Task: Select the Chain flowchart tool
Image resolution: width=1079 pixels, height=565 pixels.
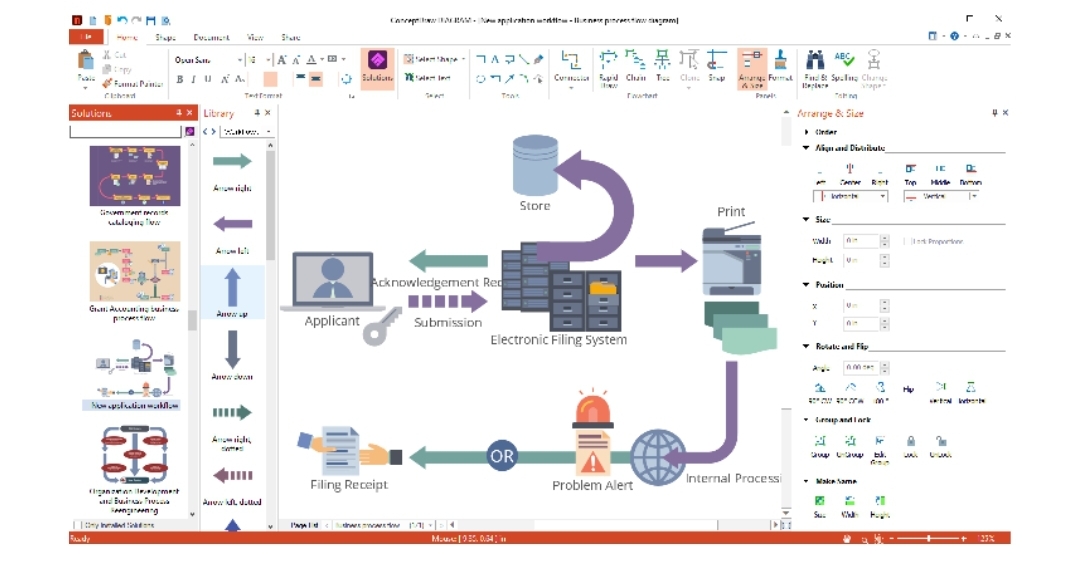Action: pyautogui.click(x=636, y=67)
